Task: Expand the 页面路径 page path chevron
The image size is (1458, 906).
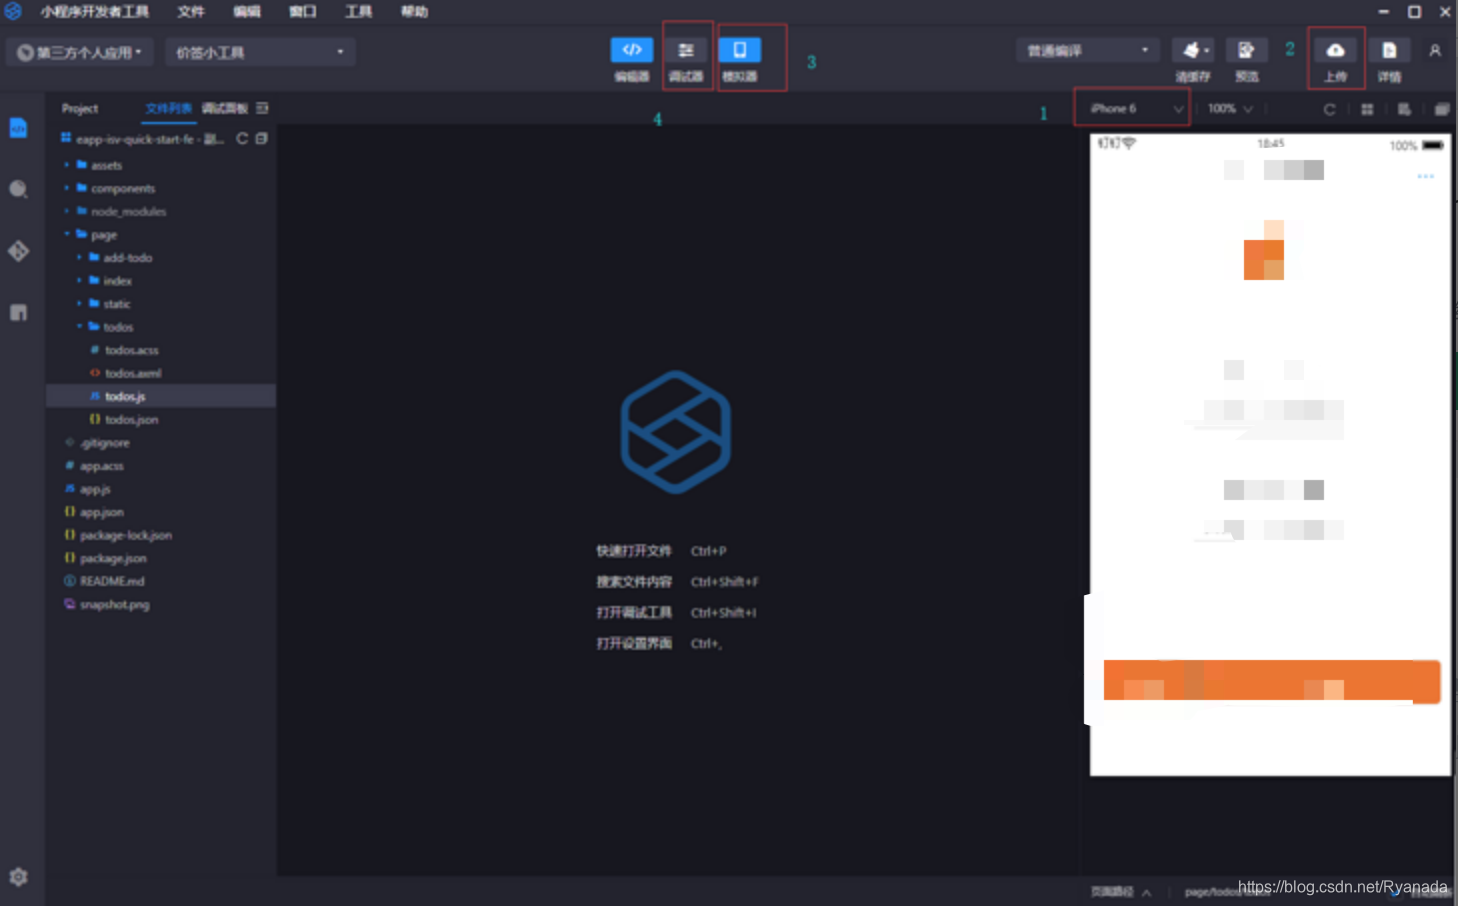Action: coord(1147,892)
